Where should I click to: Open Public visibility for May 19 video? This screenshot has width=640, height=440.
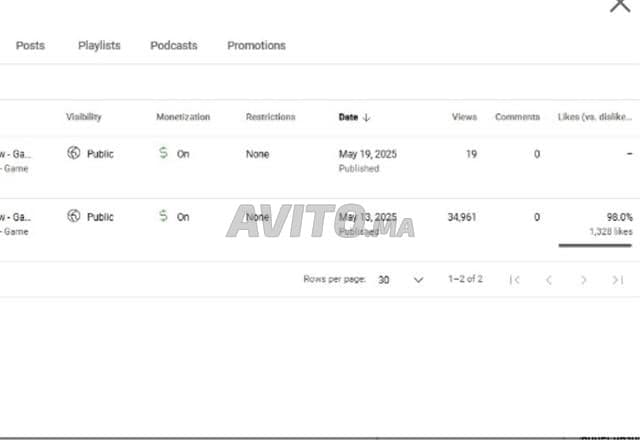tap(100, 154)
